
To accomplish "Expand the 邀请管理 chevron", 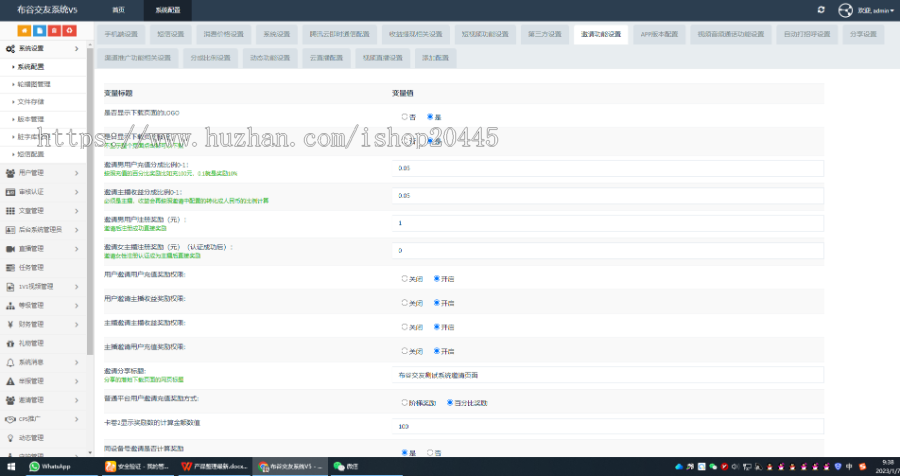I will (x=77, y=400).
